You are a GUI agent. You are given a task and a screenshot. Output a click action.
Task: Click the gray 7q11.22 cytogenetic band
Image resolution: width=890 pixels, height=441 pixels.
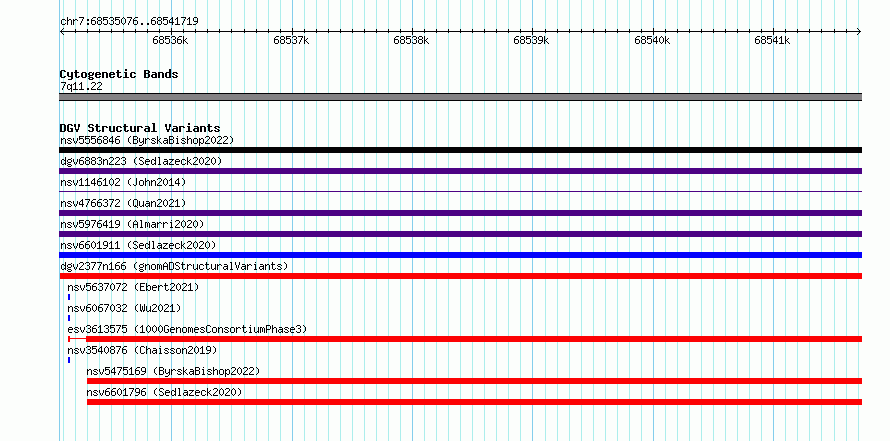pyautogui.click(x=460, y=97)
